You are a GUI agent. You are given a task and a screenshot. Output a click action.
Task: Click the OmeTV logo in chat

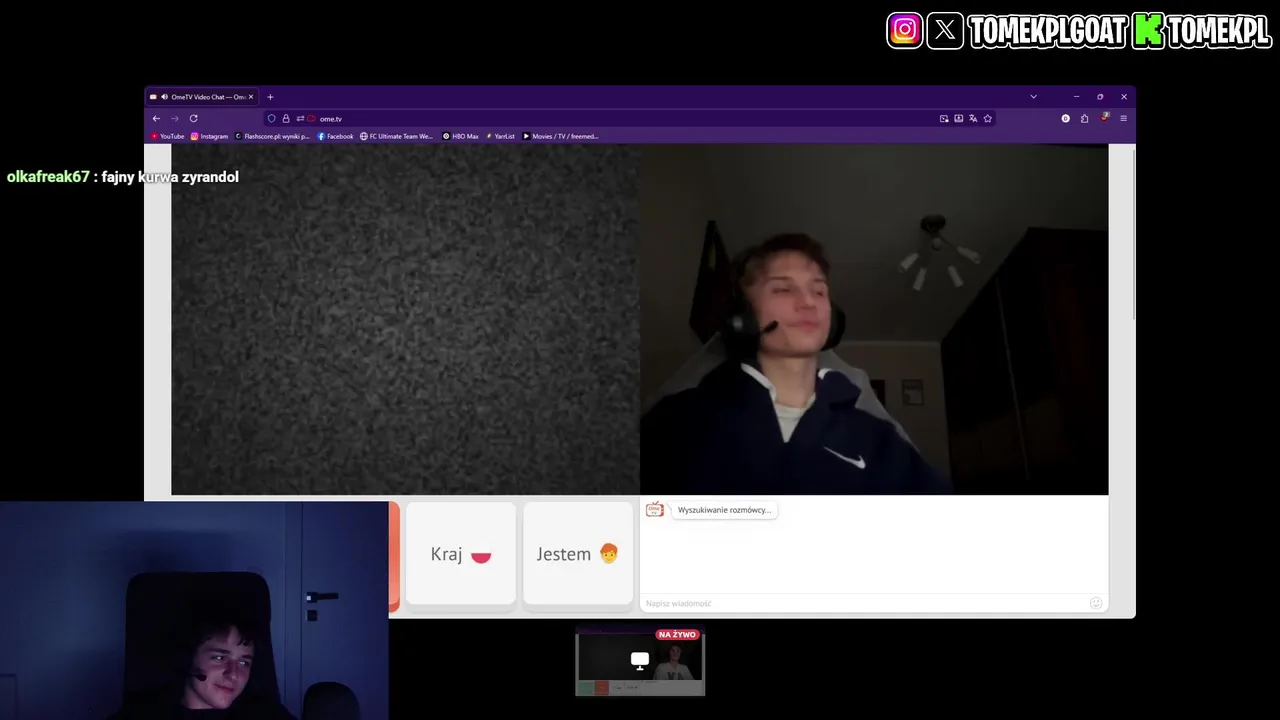coord(655,510)
